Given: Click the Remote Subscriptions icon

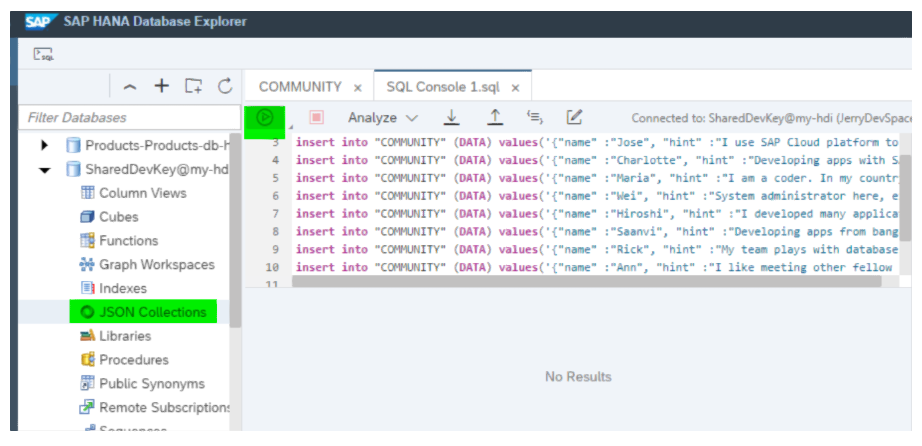Looking at the screenshot, I should pyautogui.click(x=88, y=407).
